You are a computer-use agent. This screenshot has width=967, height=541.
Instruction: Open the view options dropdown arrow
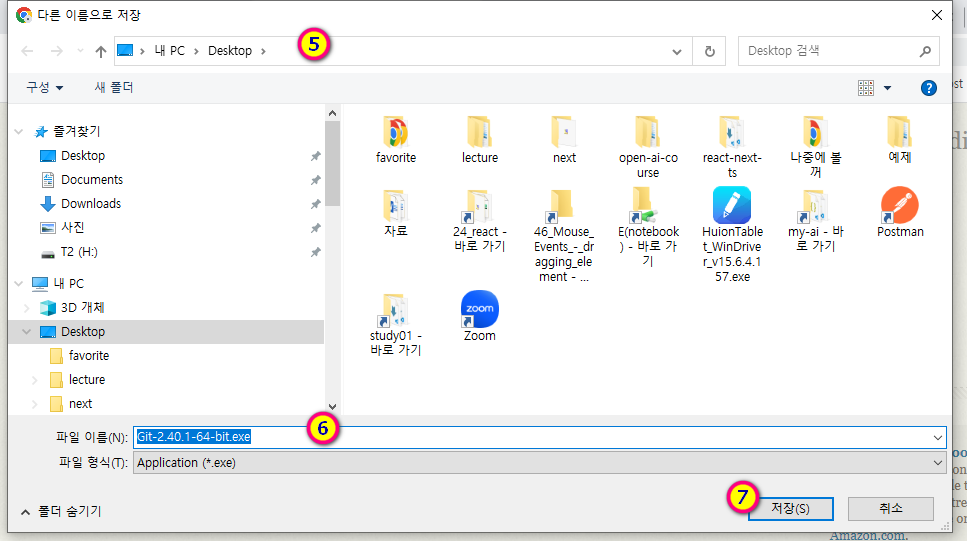tap(887, 88)
